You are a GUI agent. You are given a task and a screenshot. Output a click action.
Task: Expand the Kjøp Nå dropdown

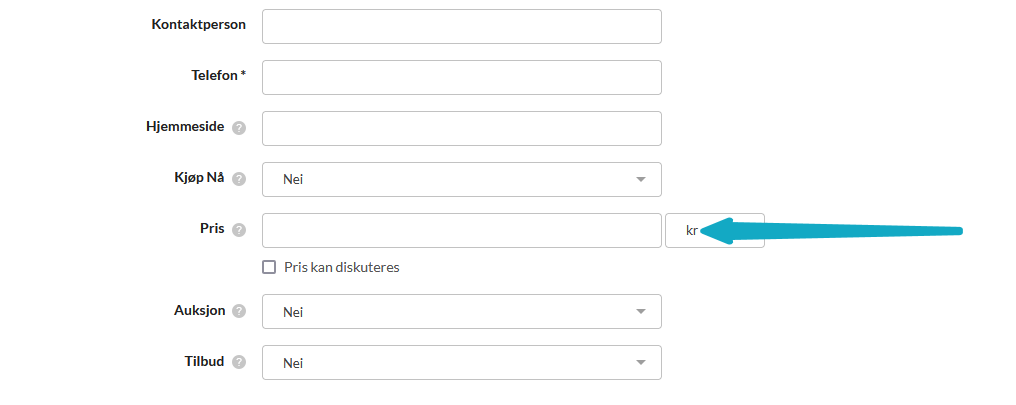pos(461,179)
